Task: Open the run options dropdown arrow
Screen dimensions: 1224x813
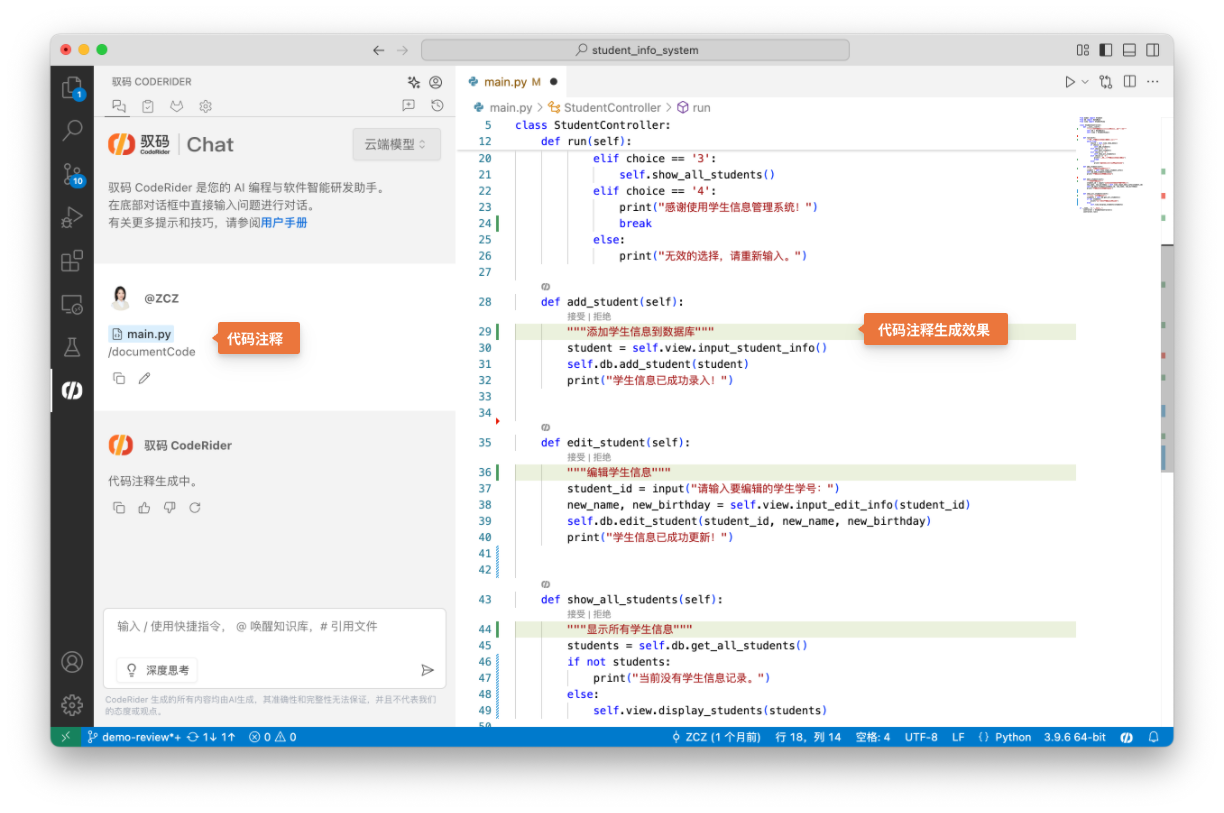Action: click(1084, 82)
